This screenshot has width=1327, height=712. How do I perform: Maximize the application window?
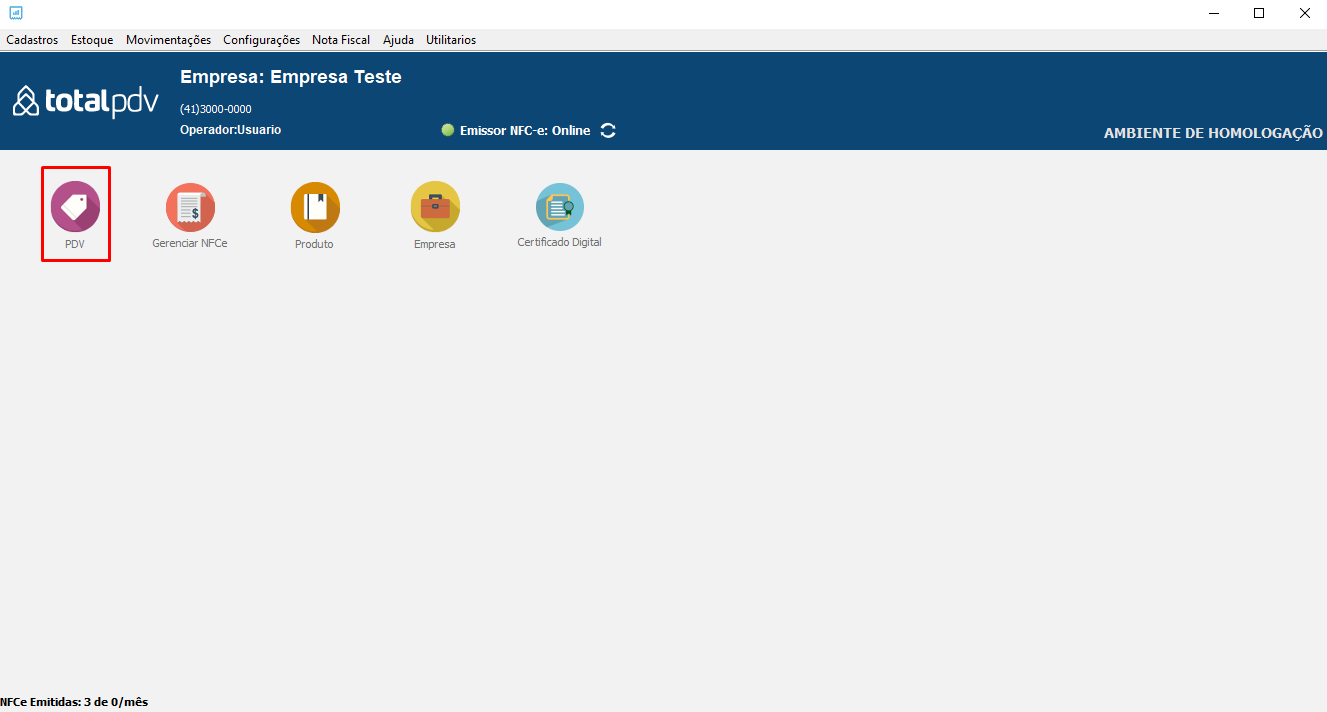[1259, 13]
